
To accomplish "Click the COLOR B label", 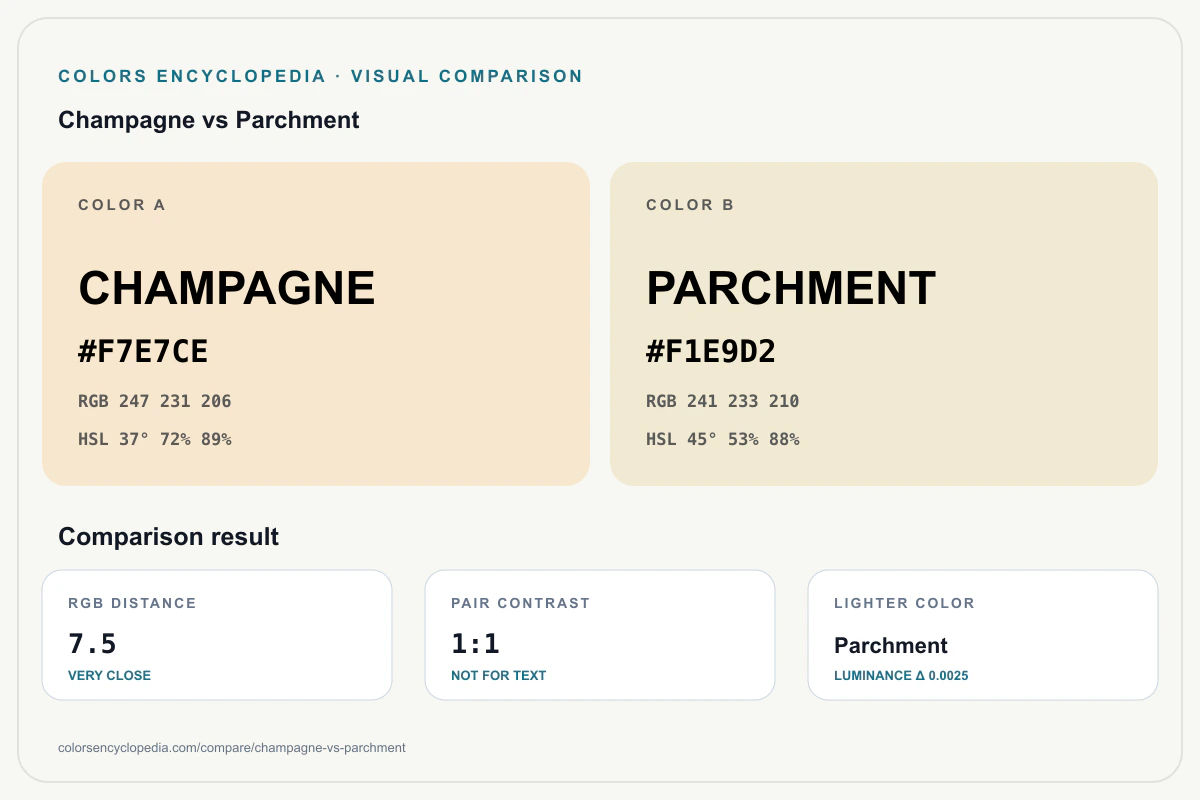I will click(690, 205).
